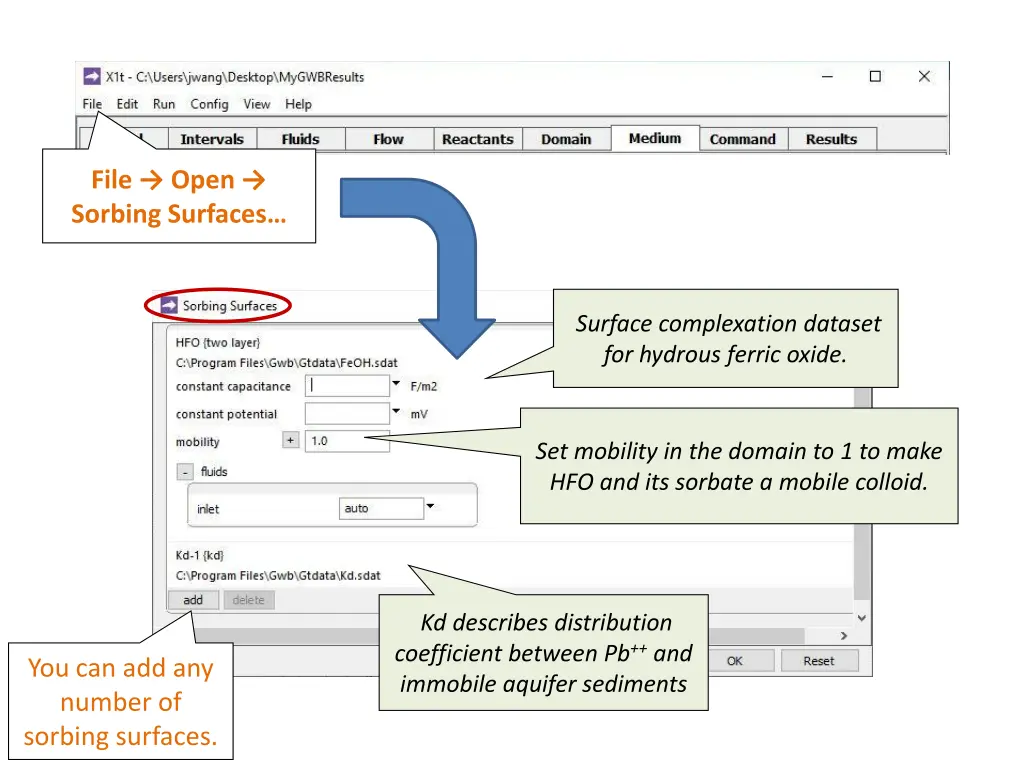Click the constant capacitance input field

click(x=347, y=386)
